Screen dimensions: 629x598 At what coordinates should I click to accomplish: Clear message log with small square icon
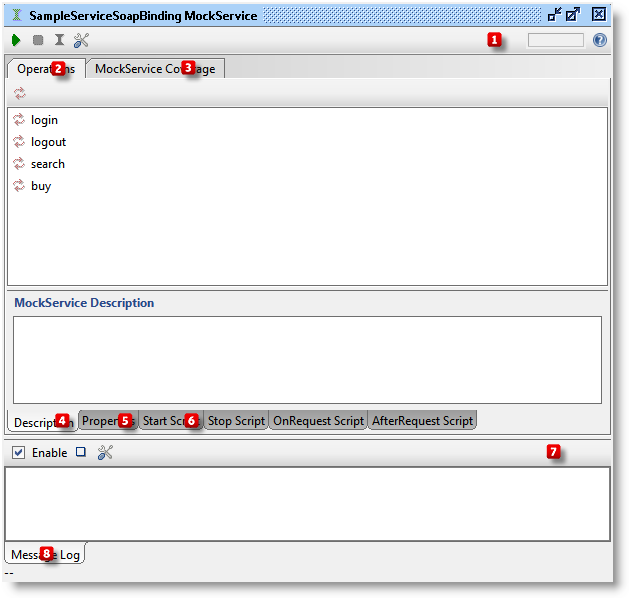tap(81, 452)
